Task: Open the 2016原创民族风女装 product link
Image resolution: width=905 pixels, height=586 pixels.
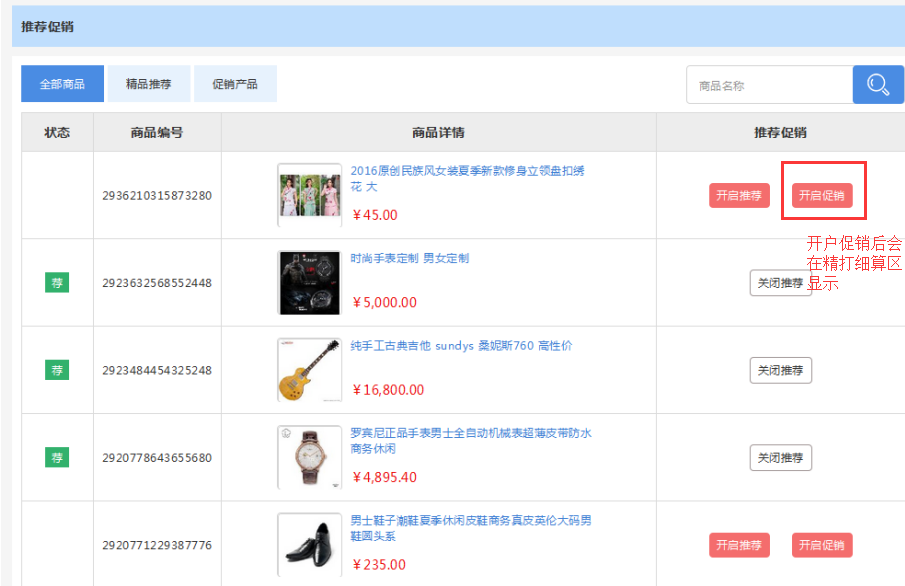Action: 468,178
